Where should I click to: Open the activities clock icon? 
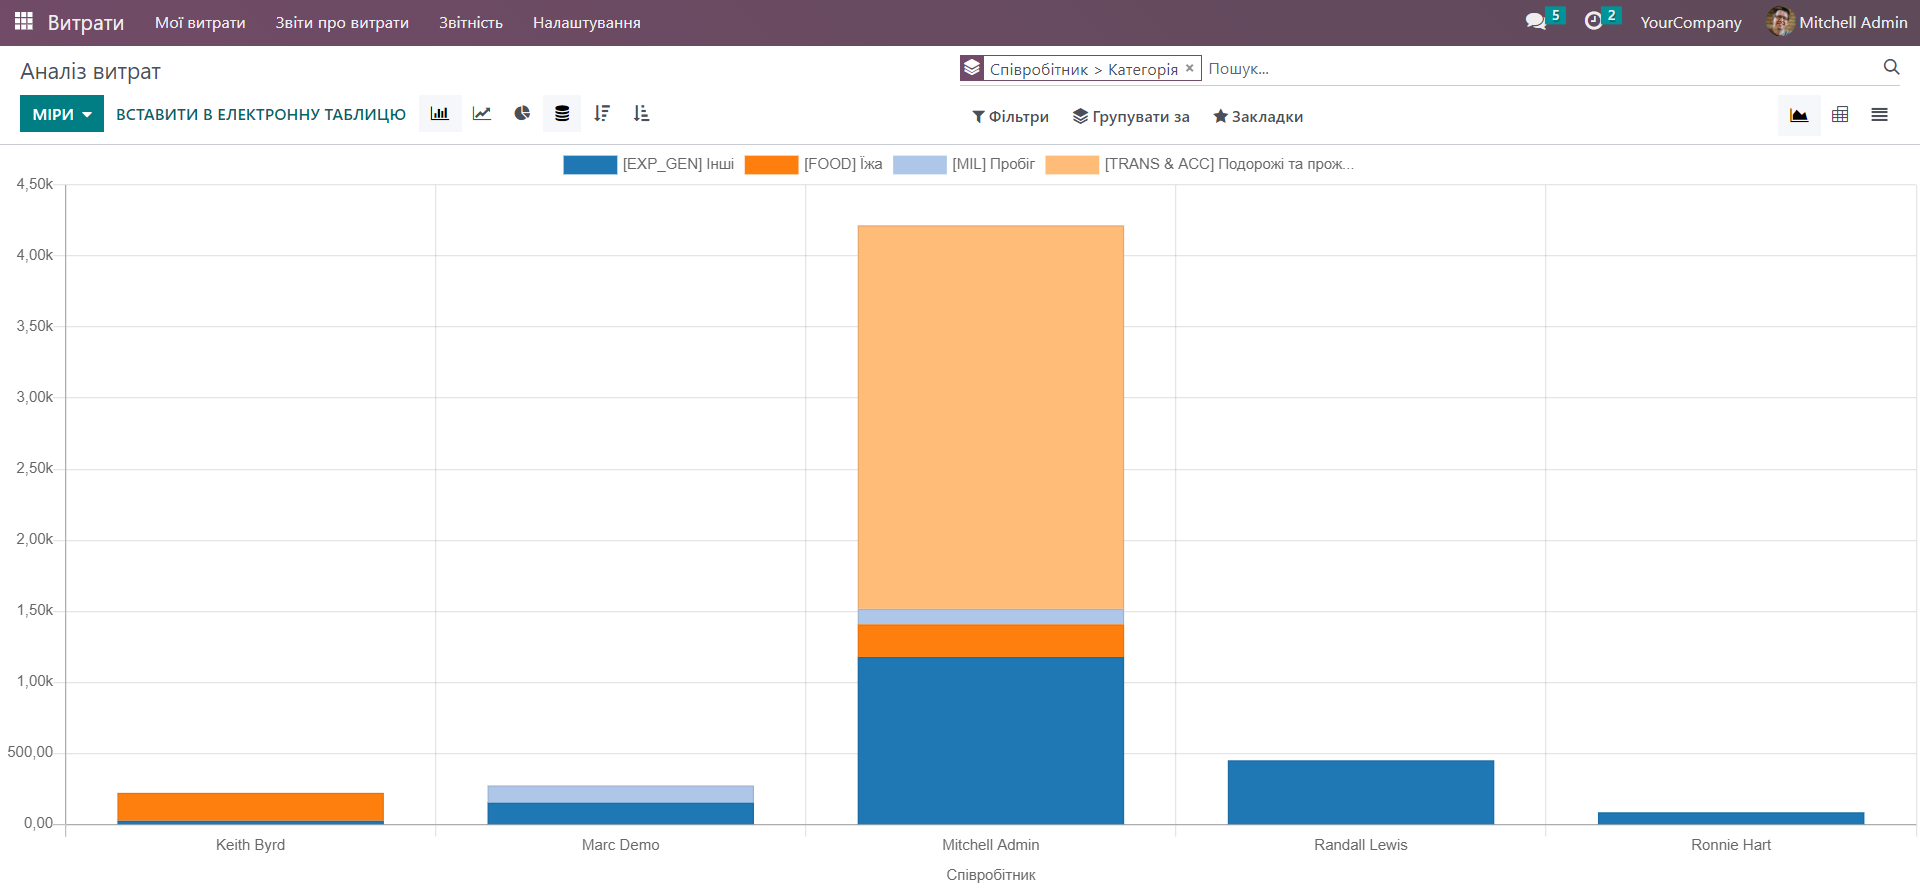tap(1593, 21)
